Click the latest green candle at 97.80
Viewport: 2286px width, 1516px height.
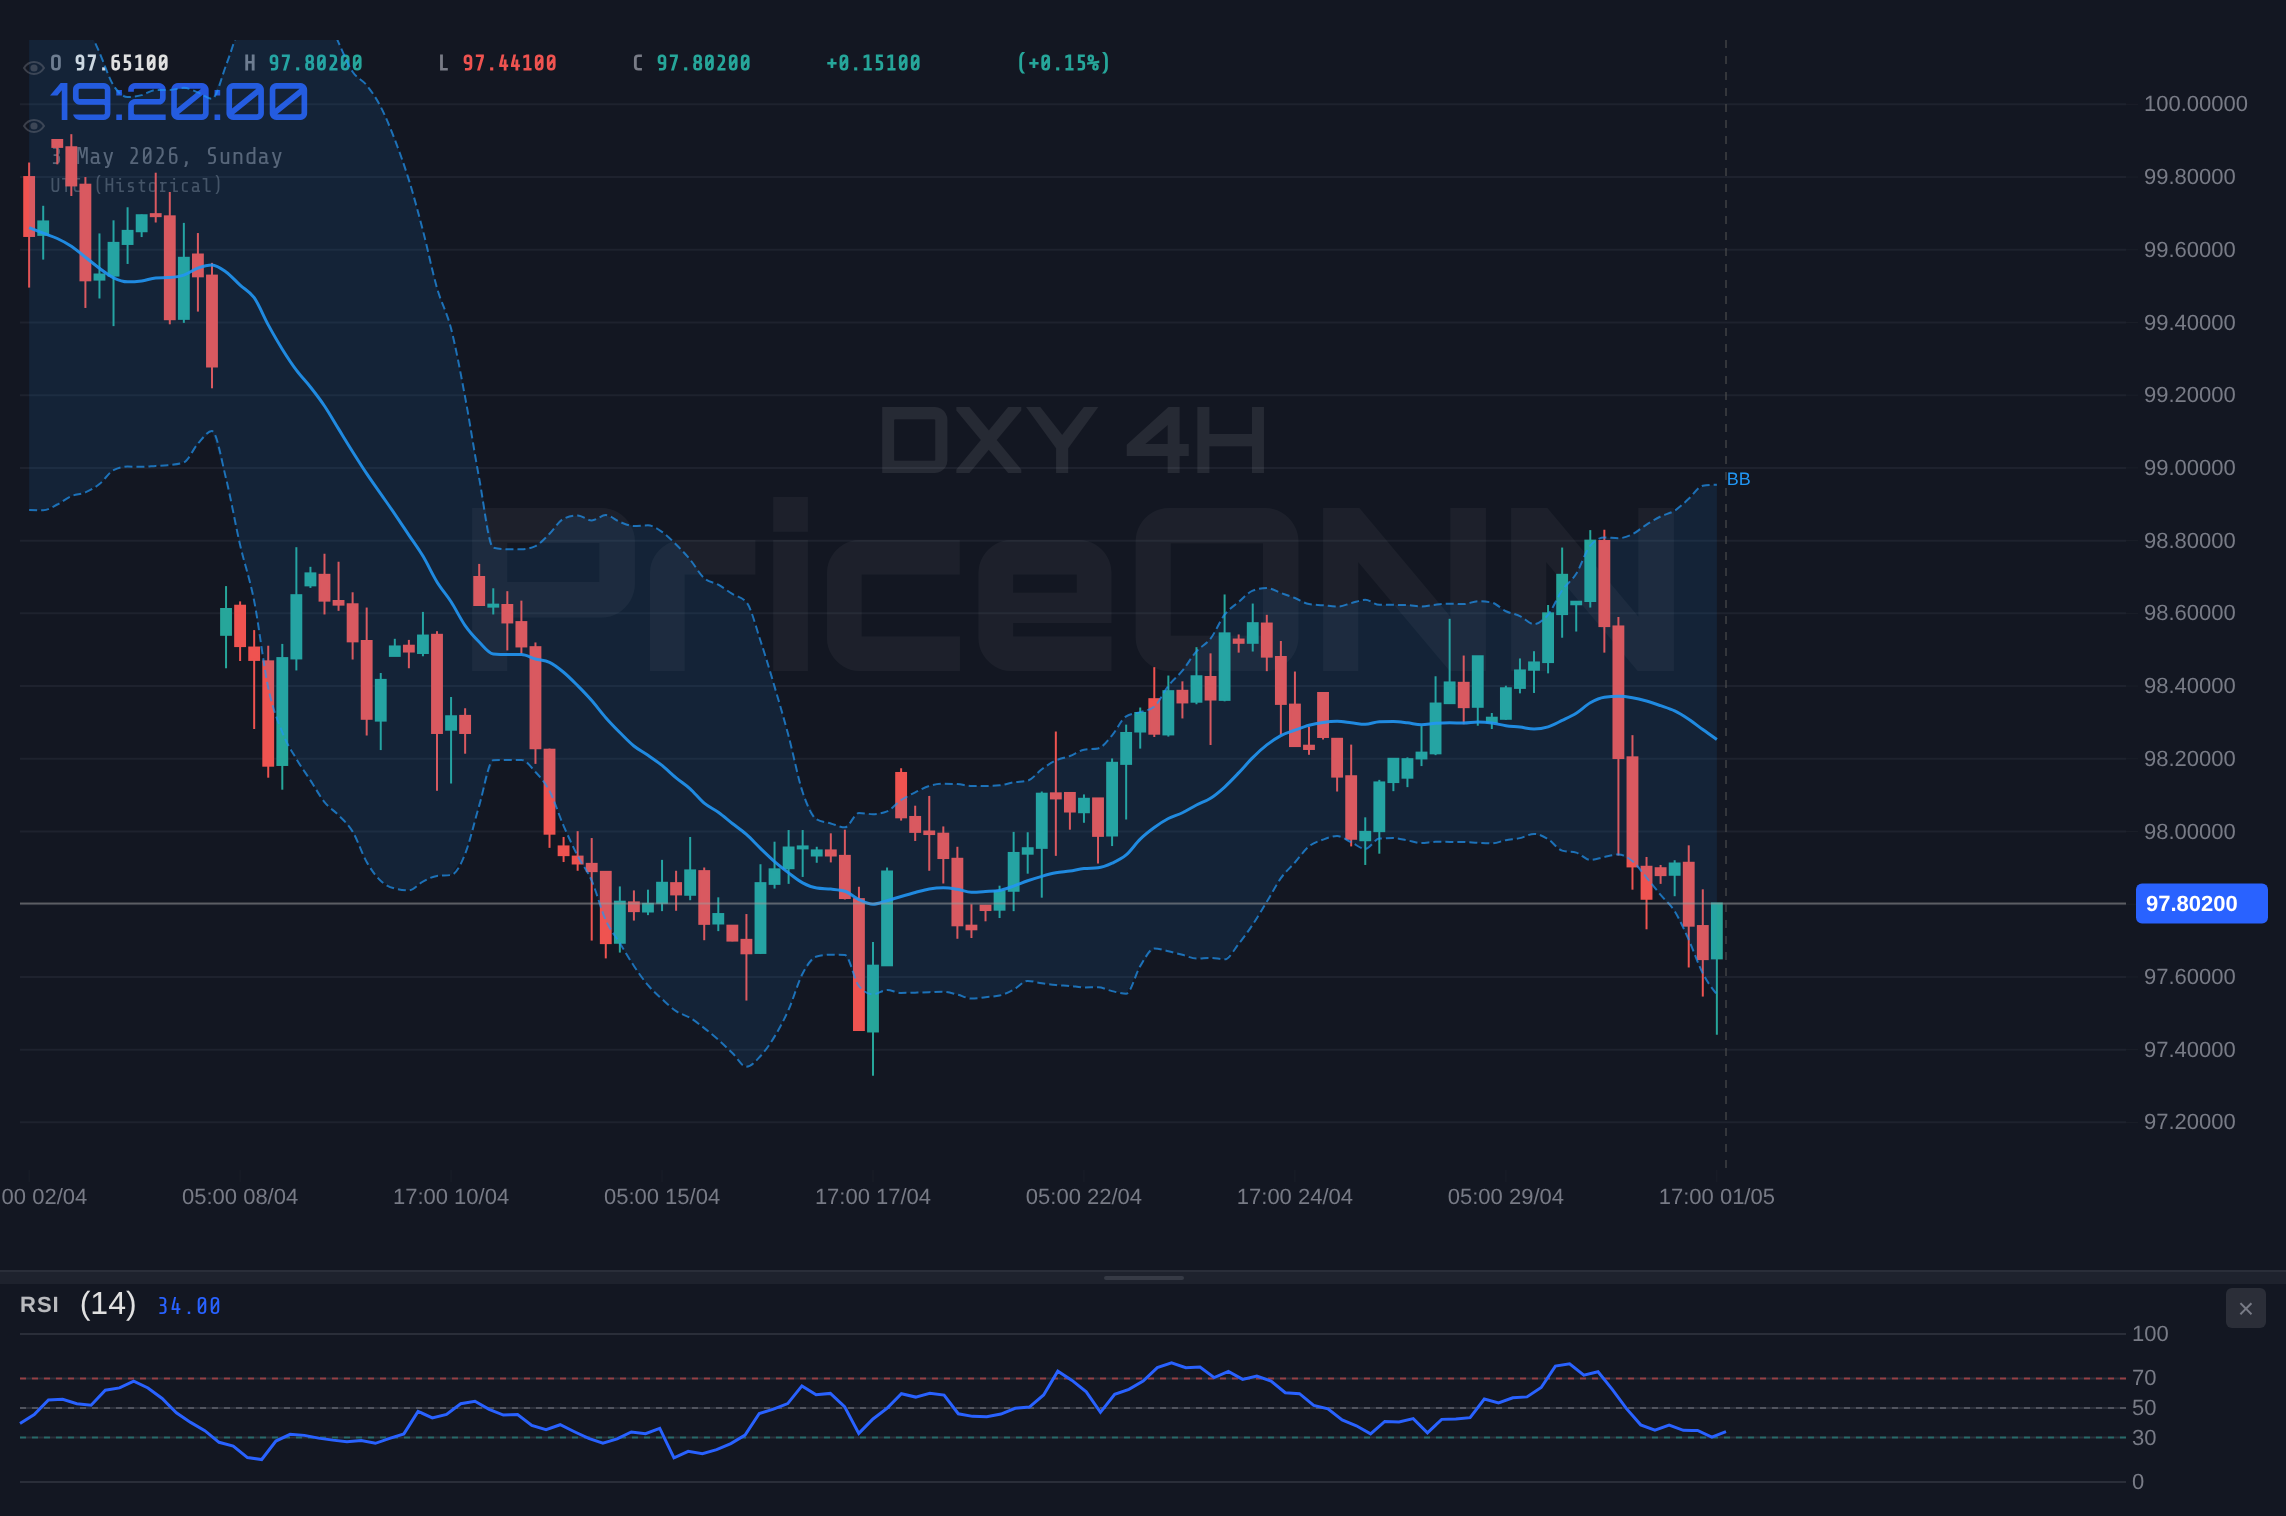coord(1717,931)
